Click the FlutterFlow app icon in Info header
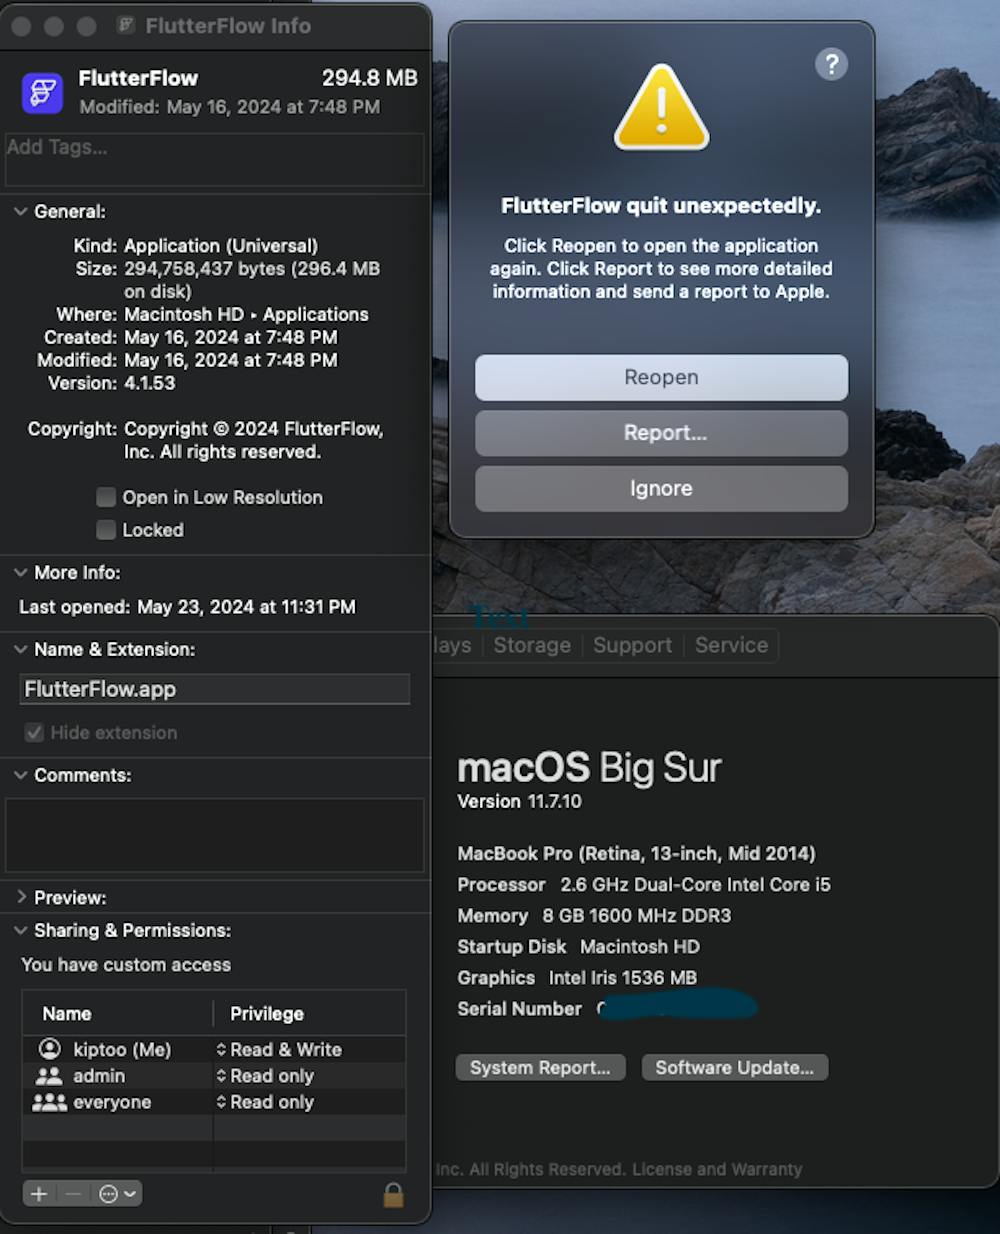Screen dimensions: 1000x1234 click(42, 94)
